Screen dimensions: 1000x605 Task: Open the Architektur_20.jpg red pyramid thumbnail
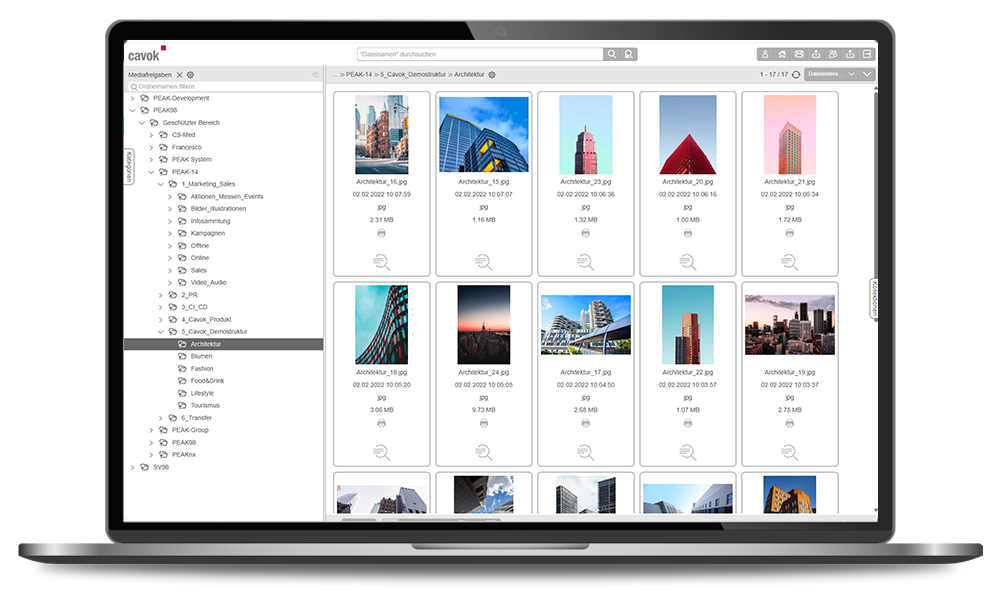tap(688, 135)
